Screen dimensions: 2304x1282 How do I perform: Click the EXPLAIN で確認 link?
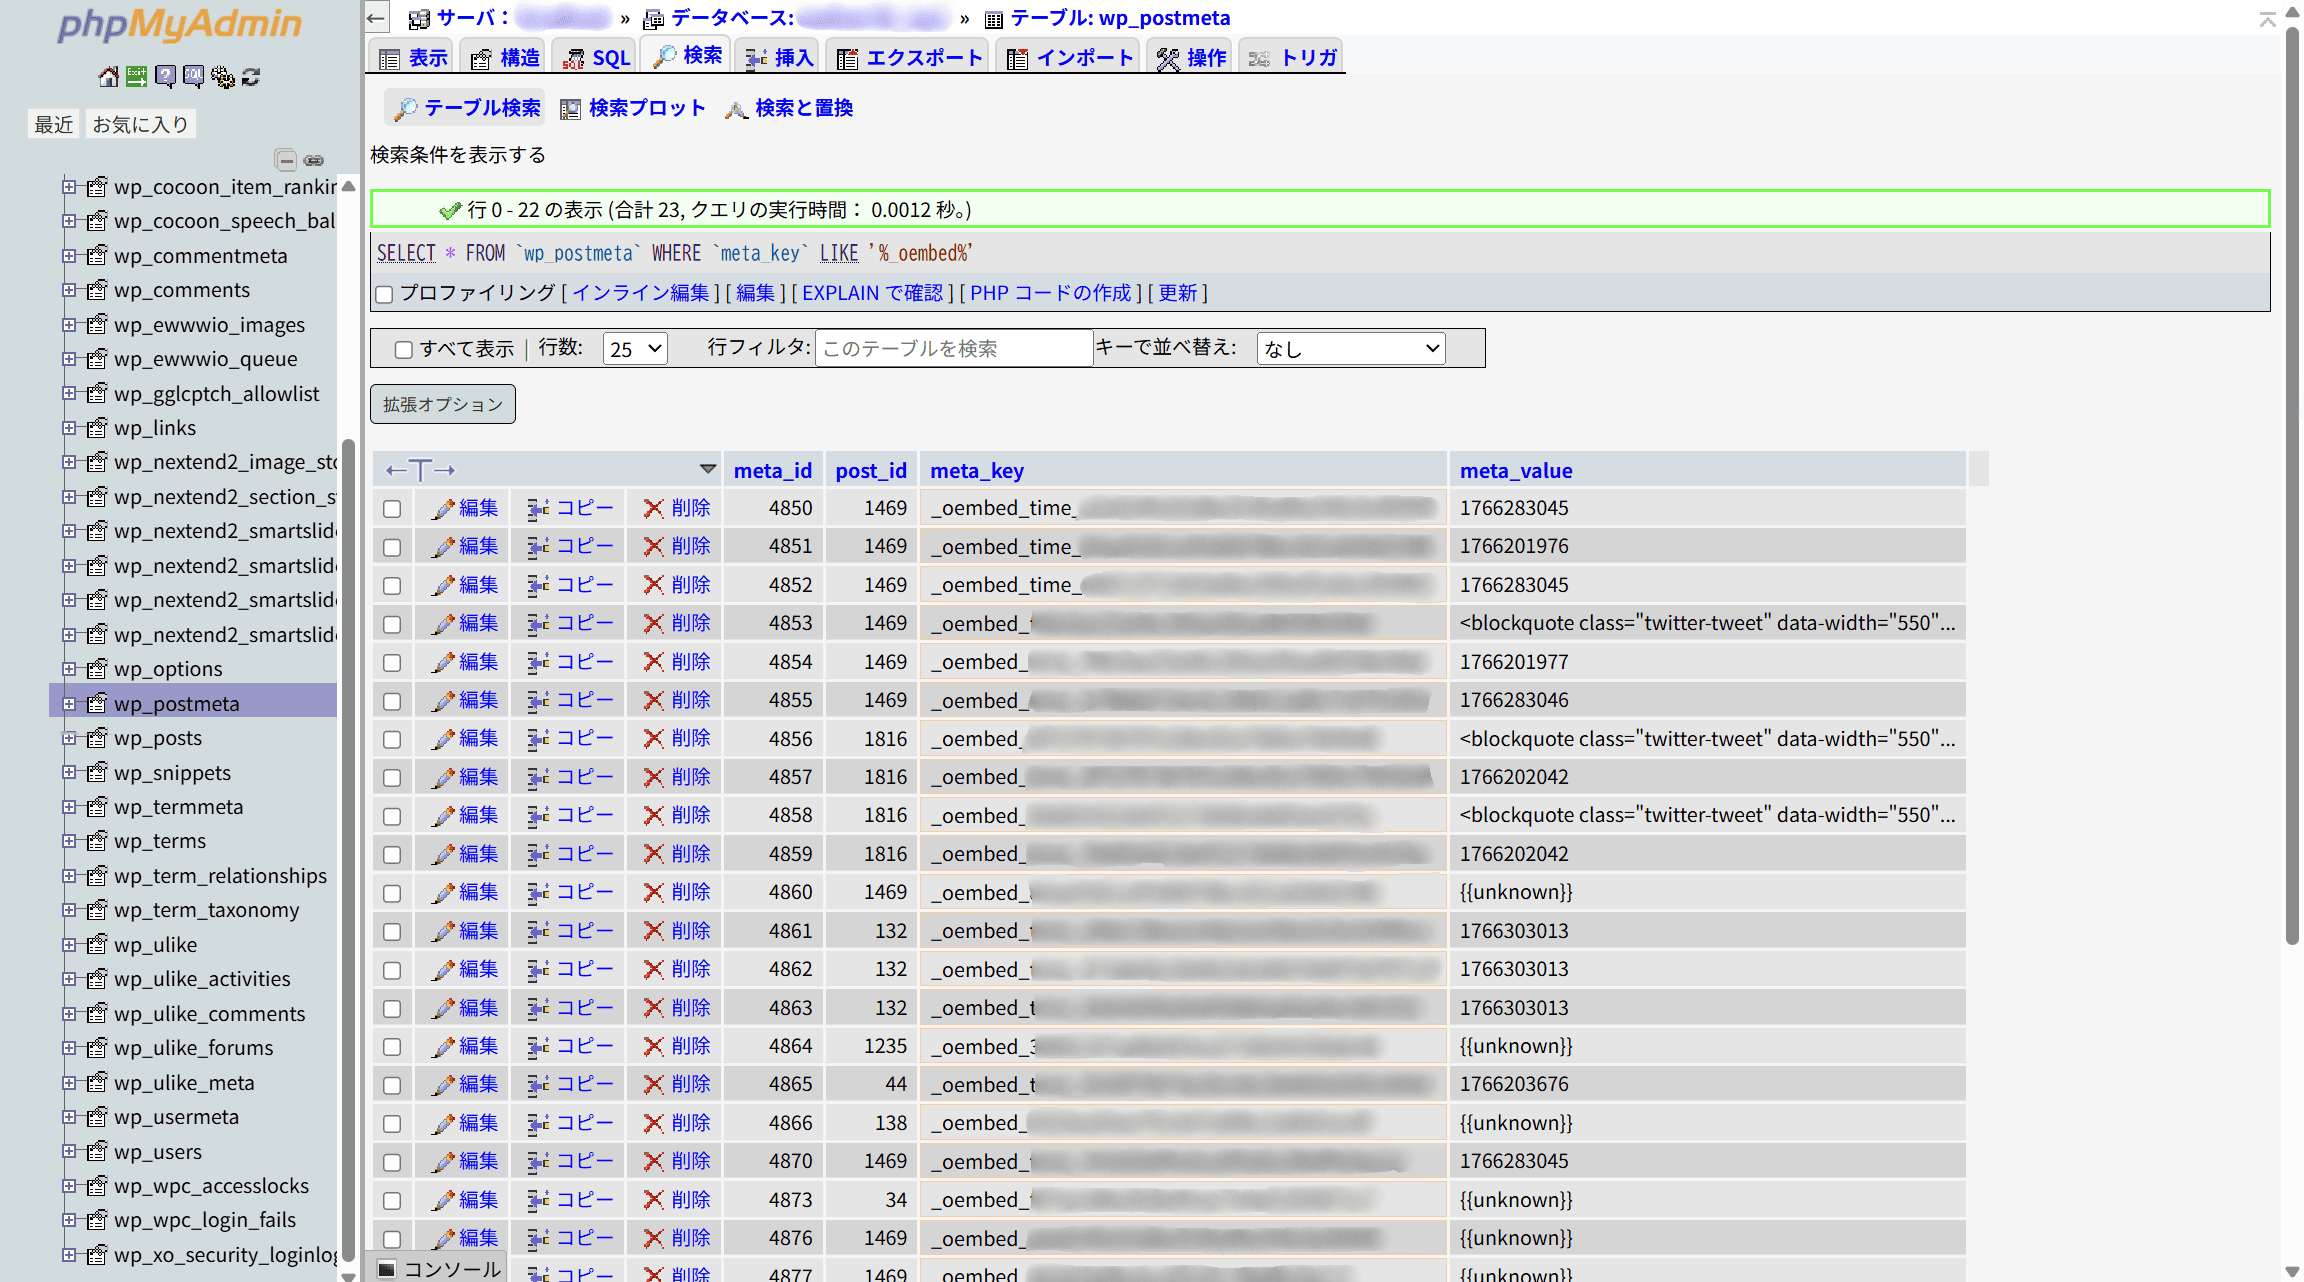coord(872,293)
